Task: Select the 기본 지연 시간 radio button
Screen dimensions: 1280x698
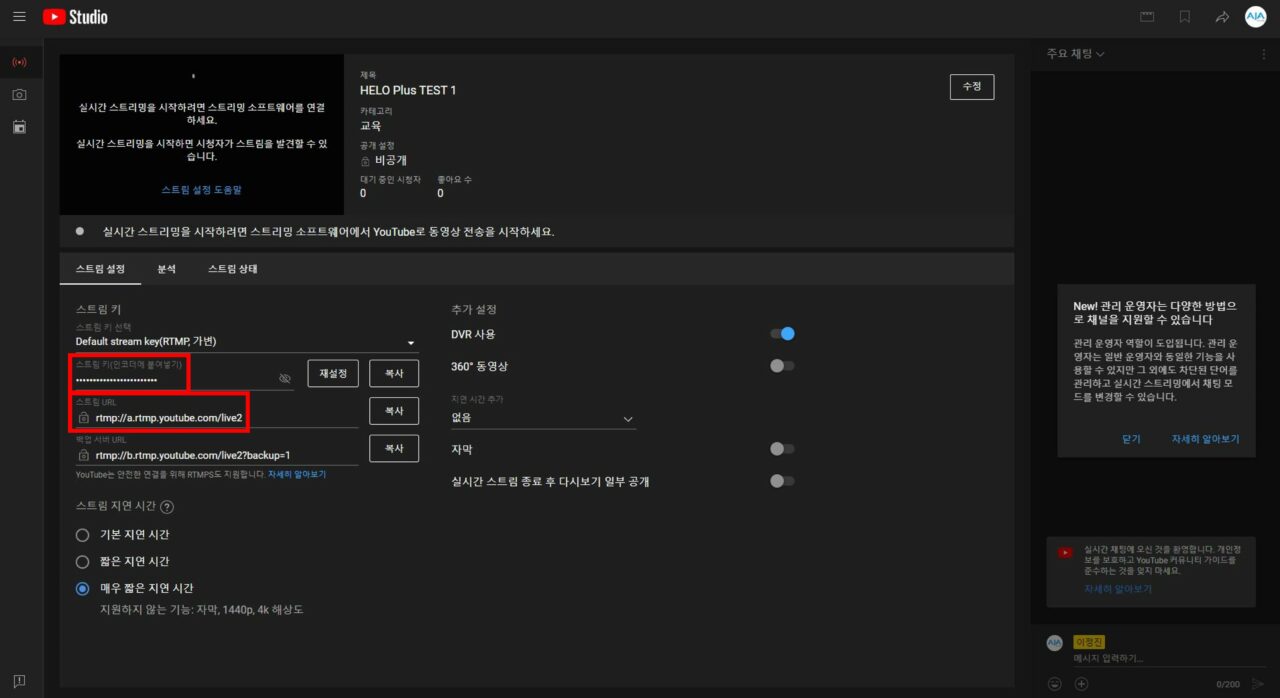Action: pyautogui.click(x=83, y=535)
